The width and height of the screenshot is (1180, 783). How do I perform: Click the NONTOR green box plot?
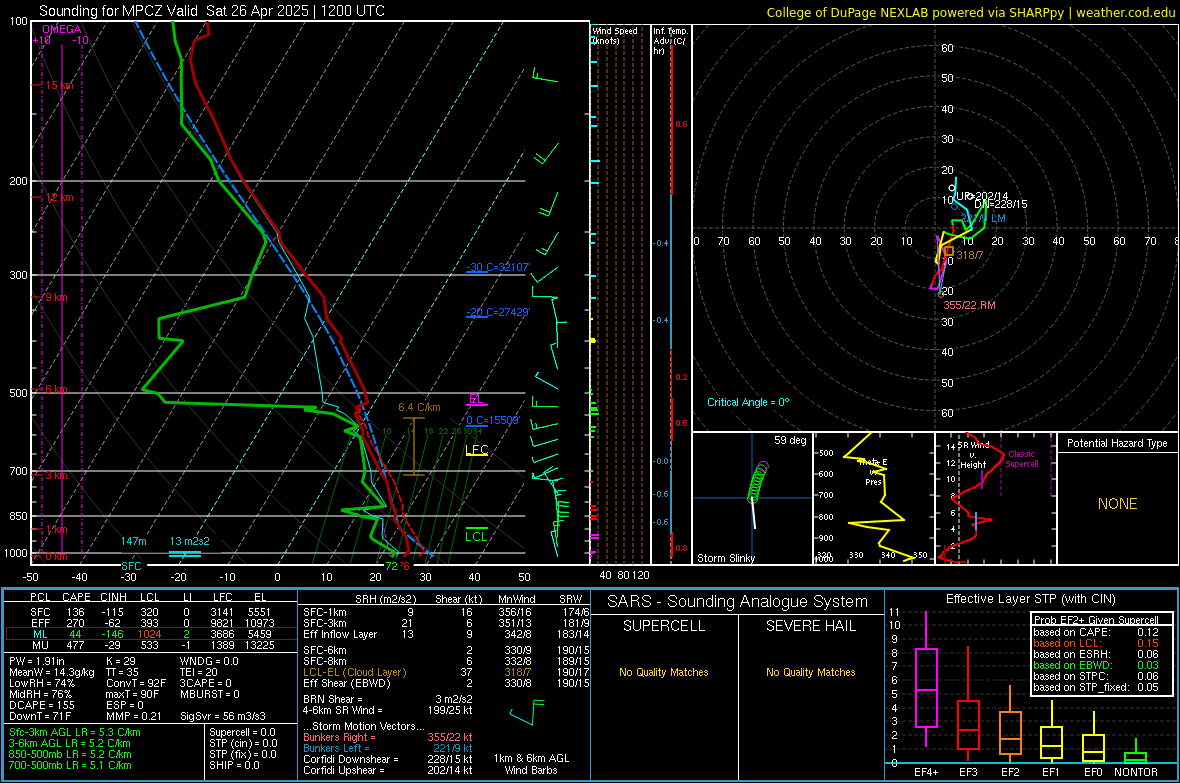1135,751
